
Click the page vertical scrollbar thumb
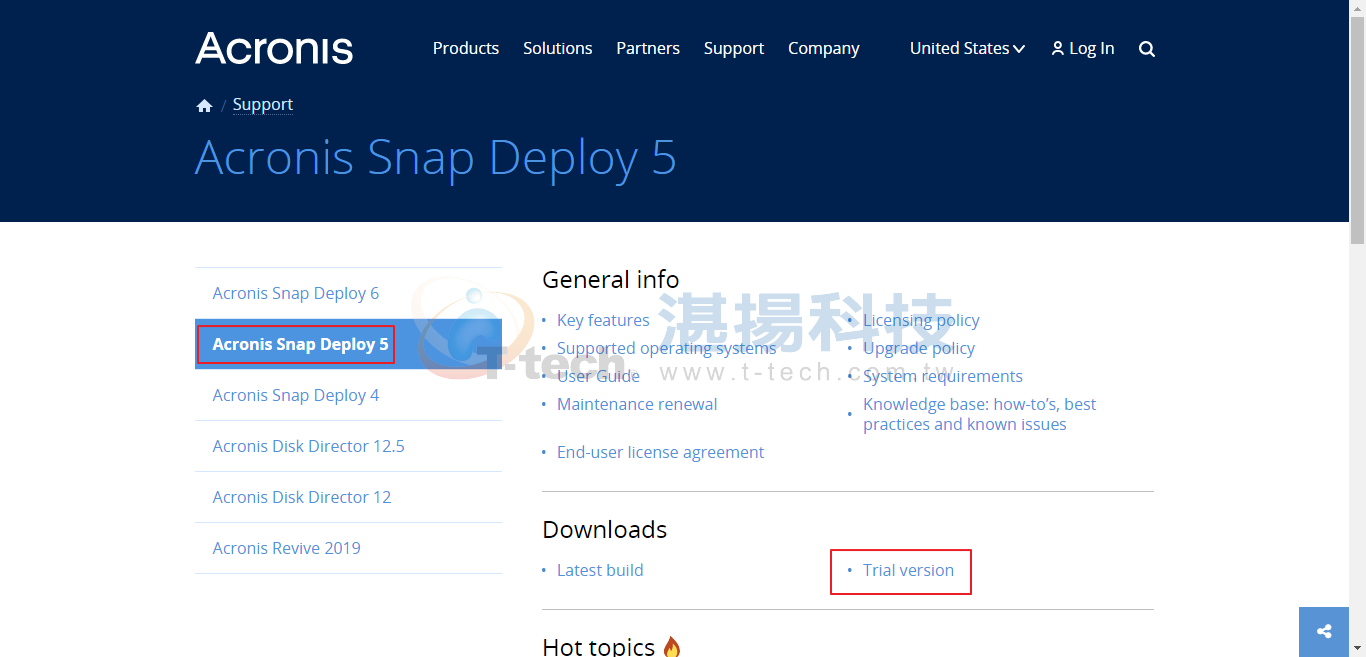[1357, 130]
